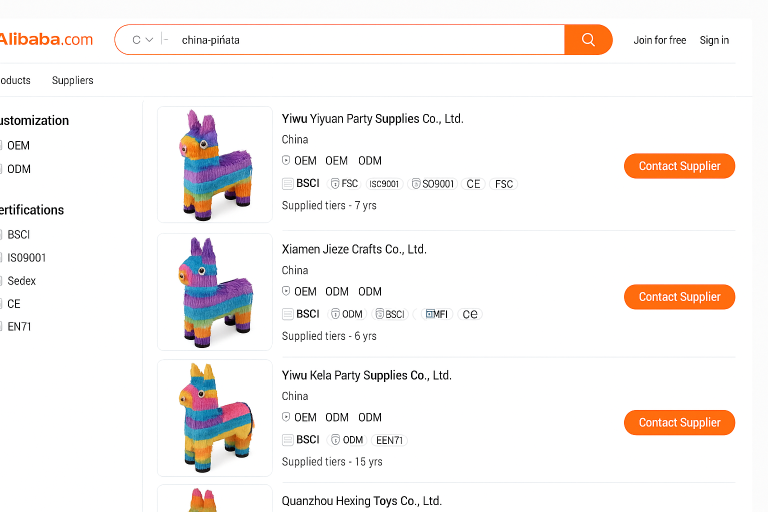Click certificate icon before Xiamen Jieze BSCI
768x512 pixels.
288,314
